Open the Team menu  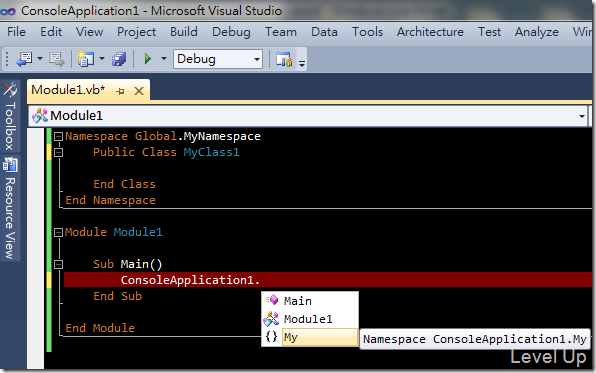pyautogui.click(x=281, y=32)
